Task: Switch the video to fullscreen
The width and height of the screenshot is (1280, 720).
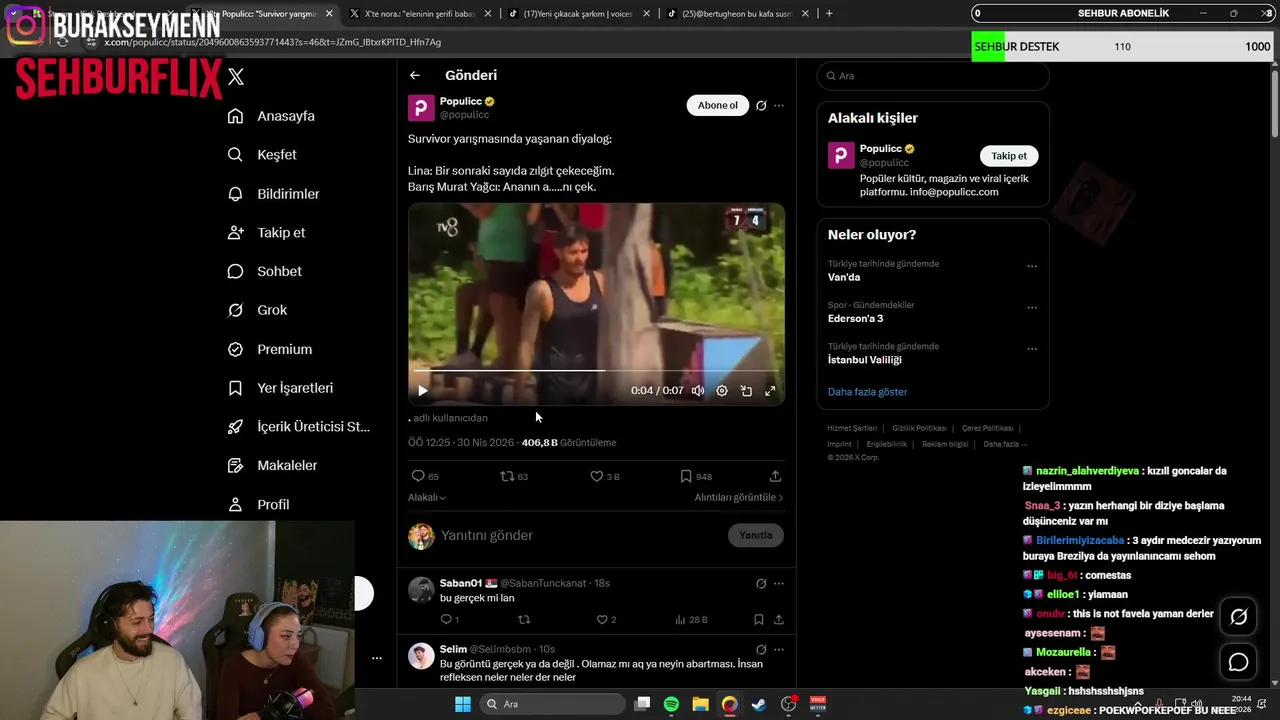Action: click(x=770, y=391)
